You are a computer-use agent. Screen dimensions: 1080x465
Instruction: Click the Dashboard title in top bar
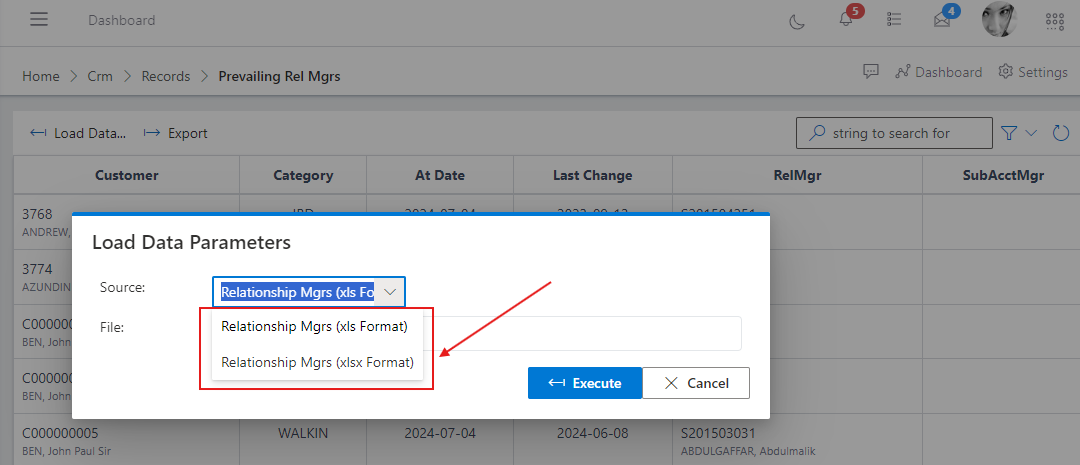pyautogui.click(x=121, y=20)
